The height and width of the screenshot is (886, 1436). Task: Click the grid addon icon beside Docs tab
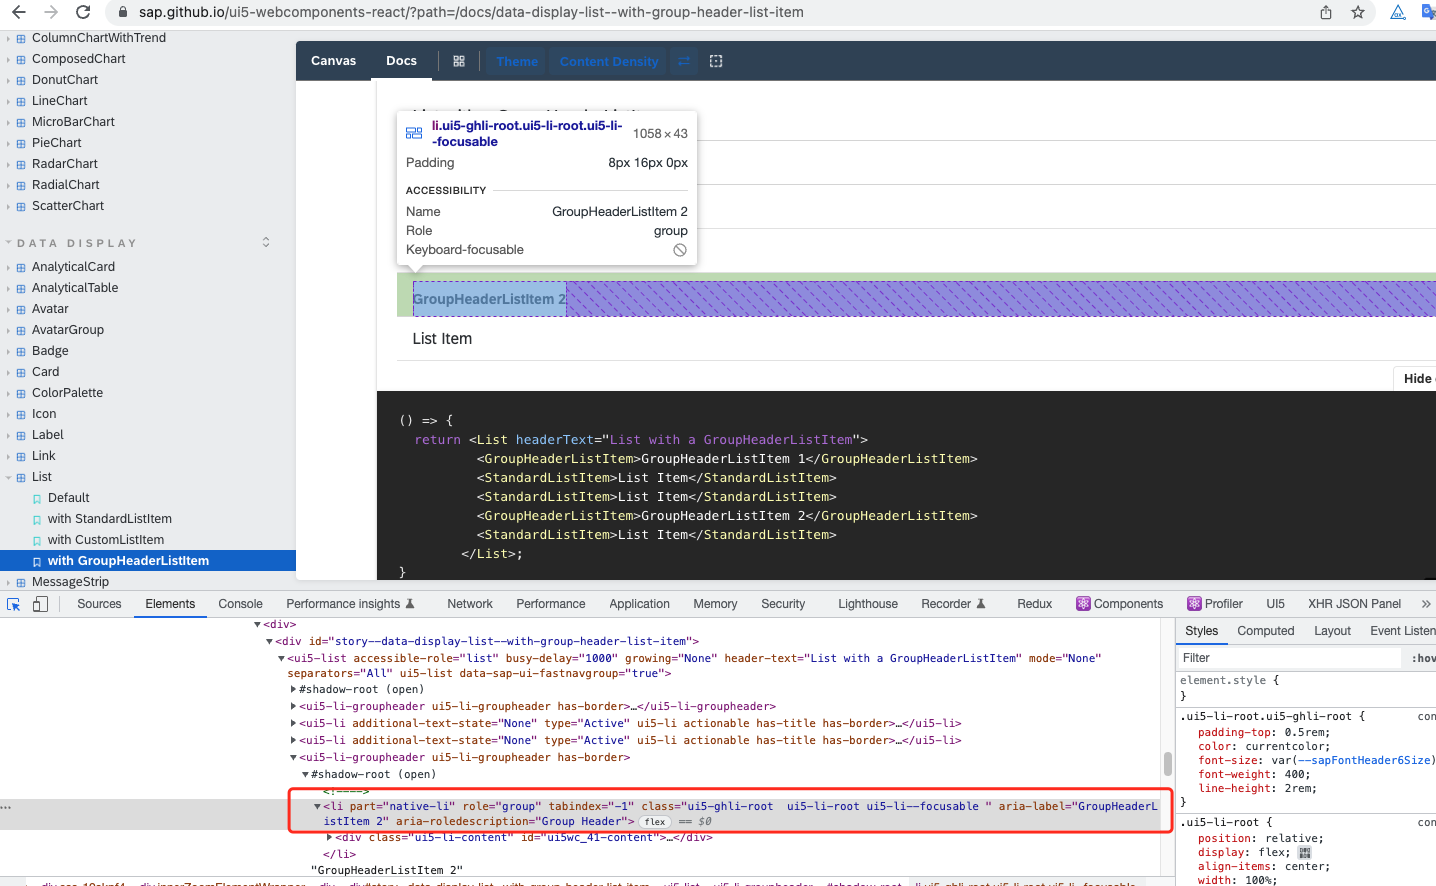[x=458, y=61]
